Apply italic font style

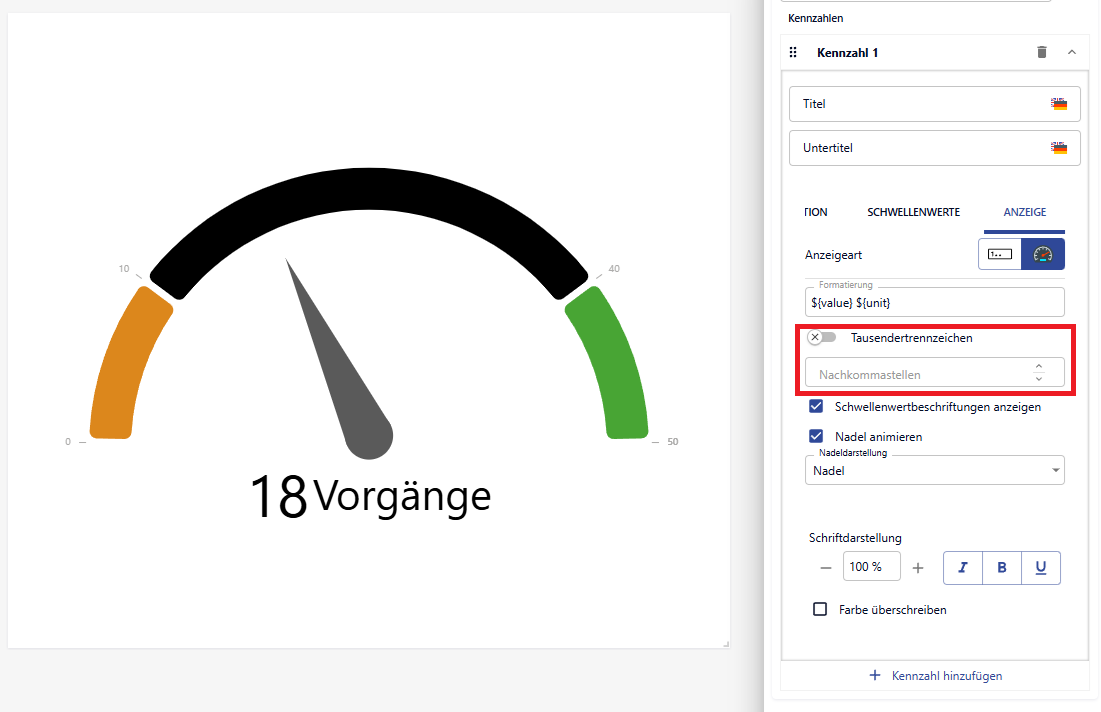[963, 567]
